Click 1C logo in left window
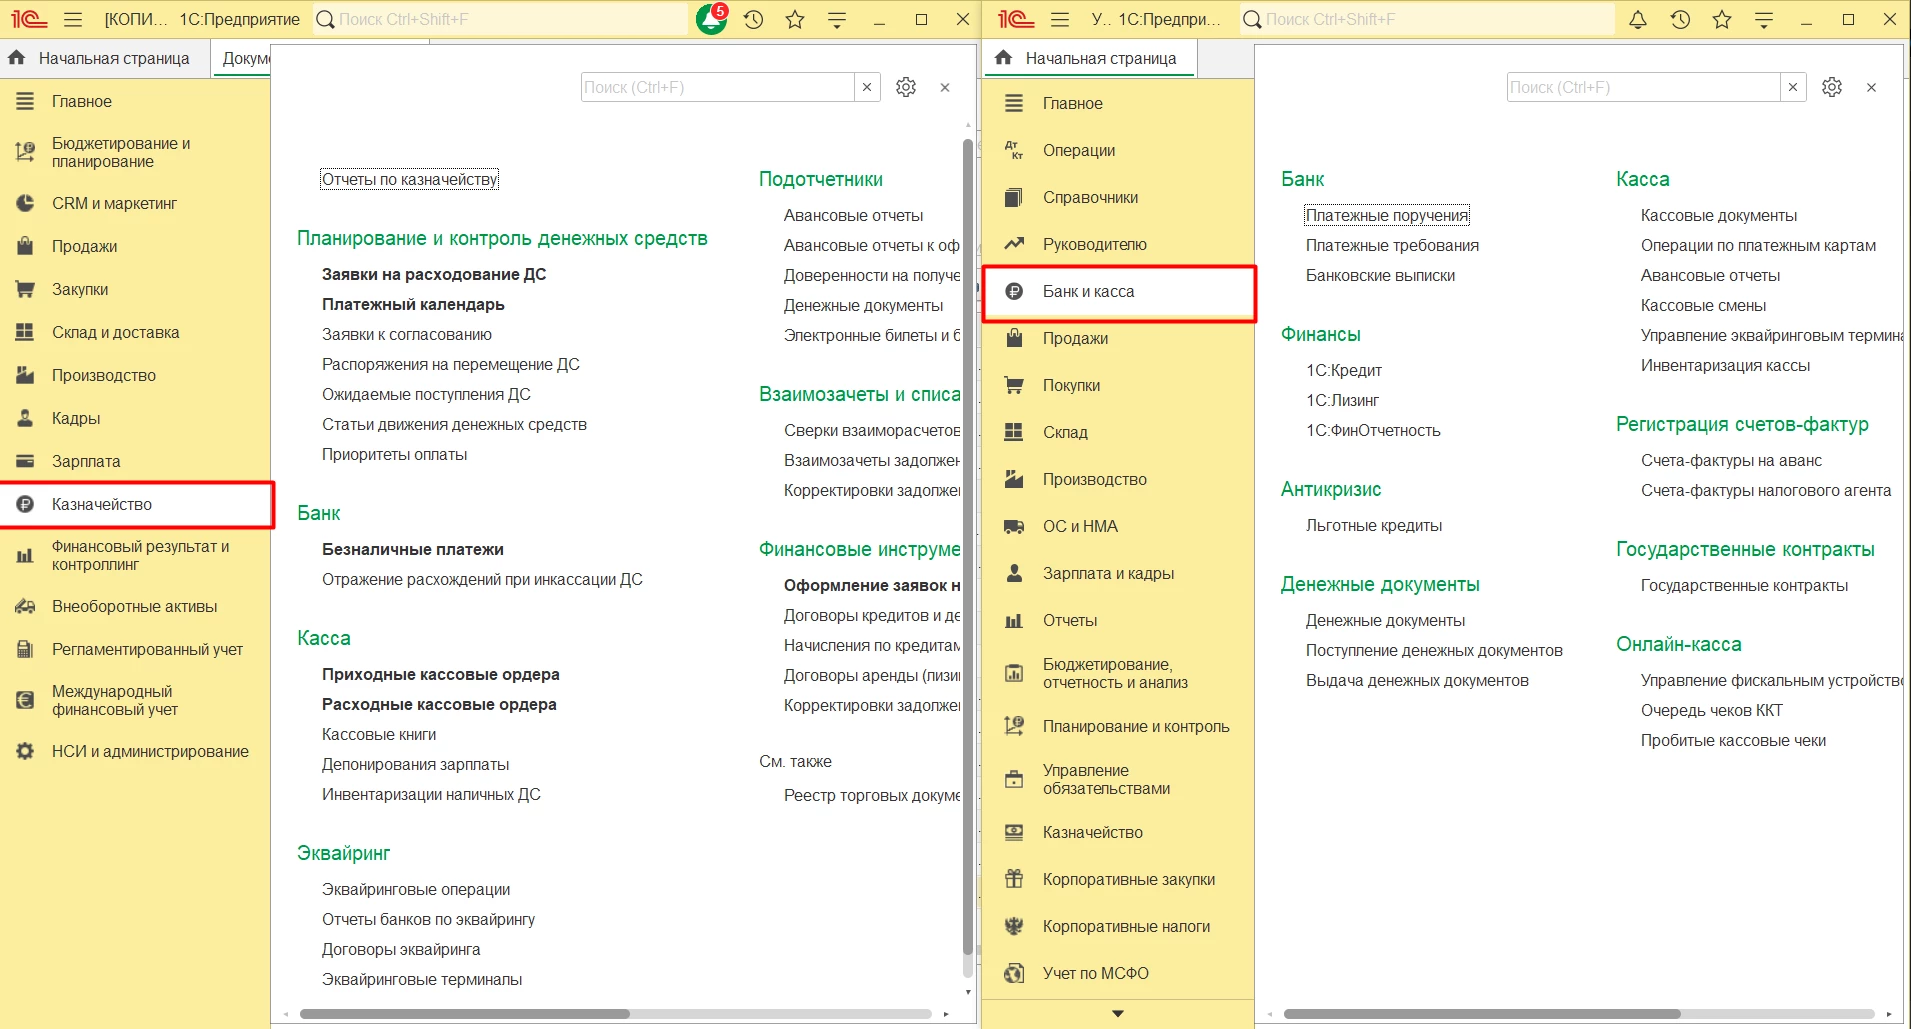This screenshot has width=1911, height=1029. coord(29,19)
